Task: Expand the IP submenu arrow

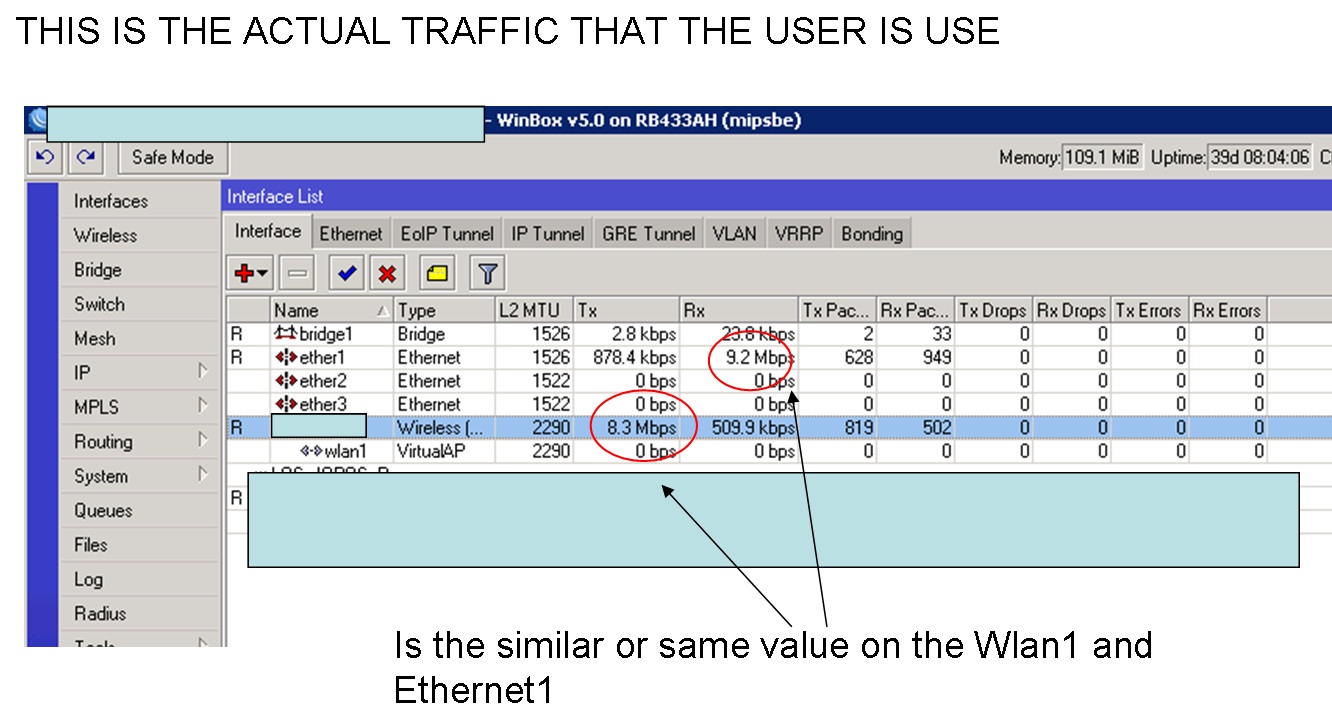Action: (203, 372)
